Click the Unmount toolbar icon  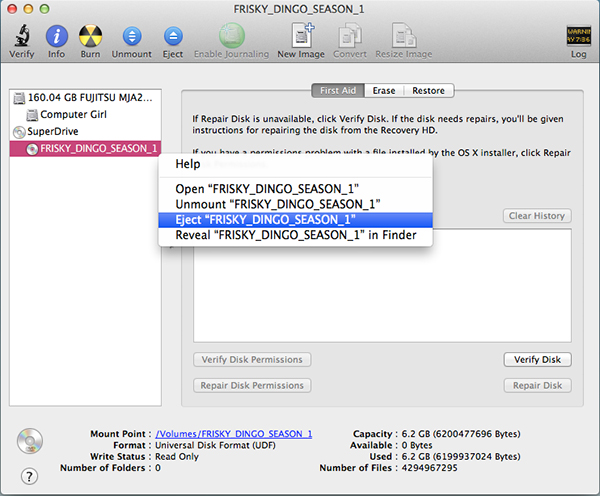(x=132, y=36)
